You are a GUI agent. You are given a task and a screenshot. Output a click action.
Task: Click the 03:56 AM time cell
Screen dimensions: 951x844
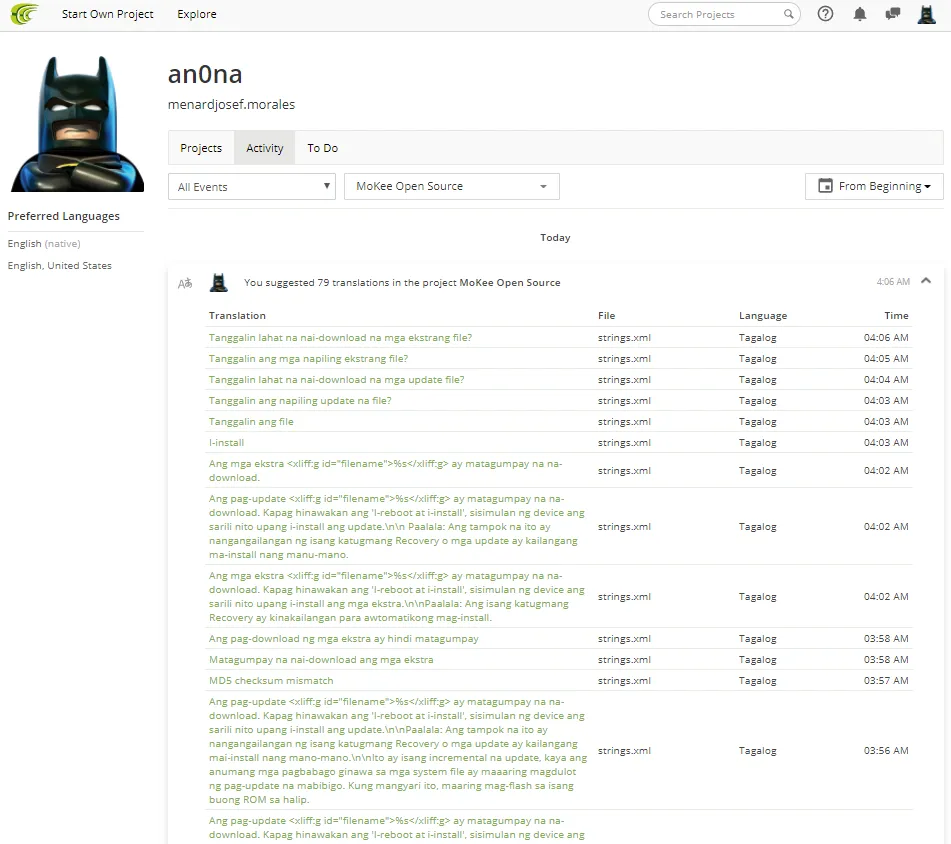tap(886, 751)
